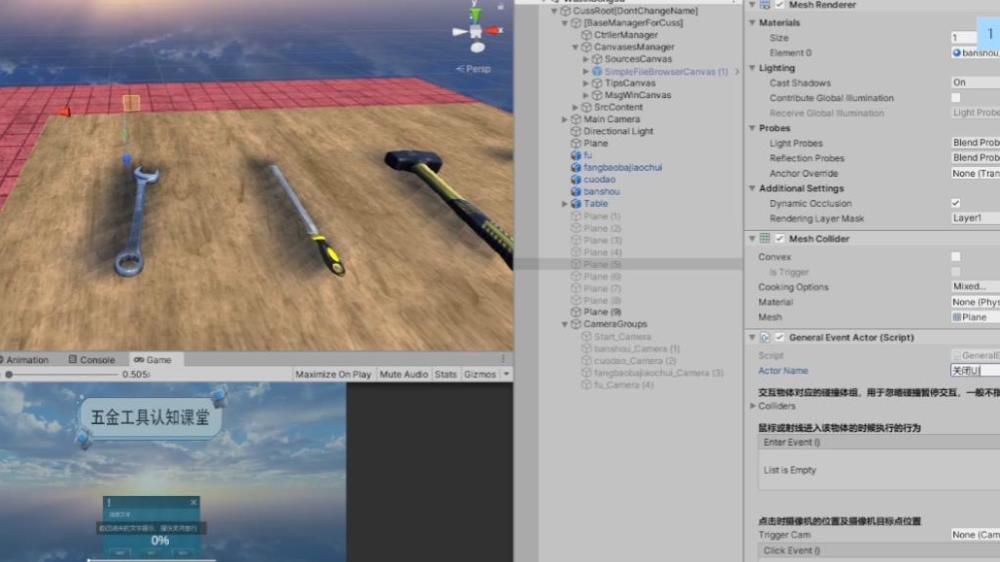Open the Gizmos dropdown arrow
The height and width of the screenshot is (562, 1000).
pos(506,374)
